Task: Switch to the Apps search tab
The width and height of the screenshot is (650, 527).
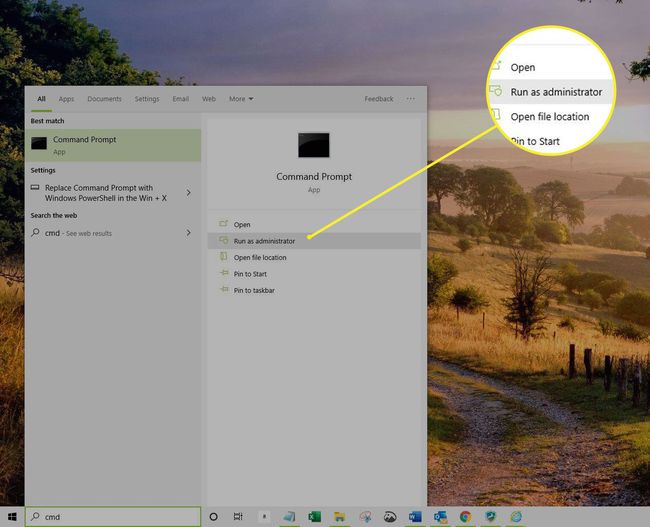Action: click(66, 99)
